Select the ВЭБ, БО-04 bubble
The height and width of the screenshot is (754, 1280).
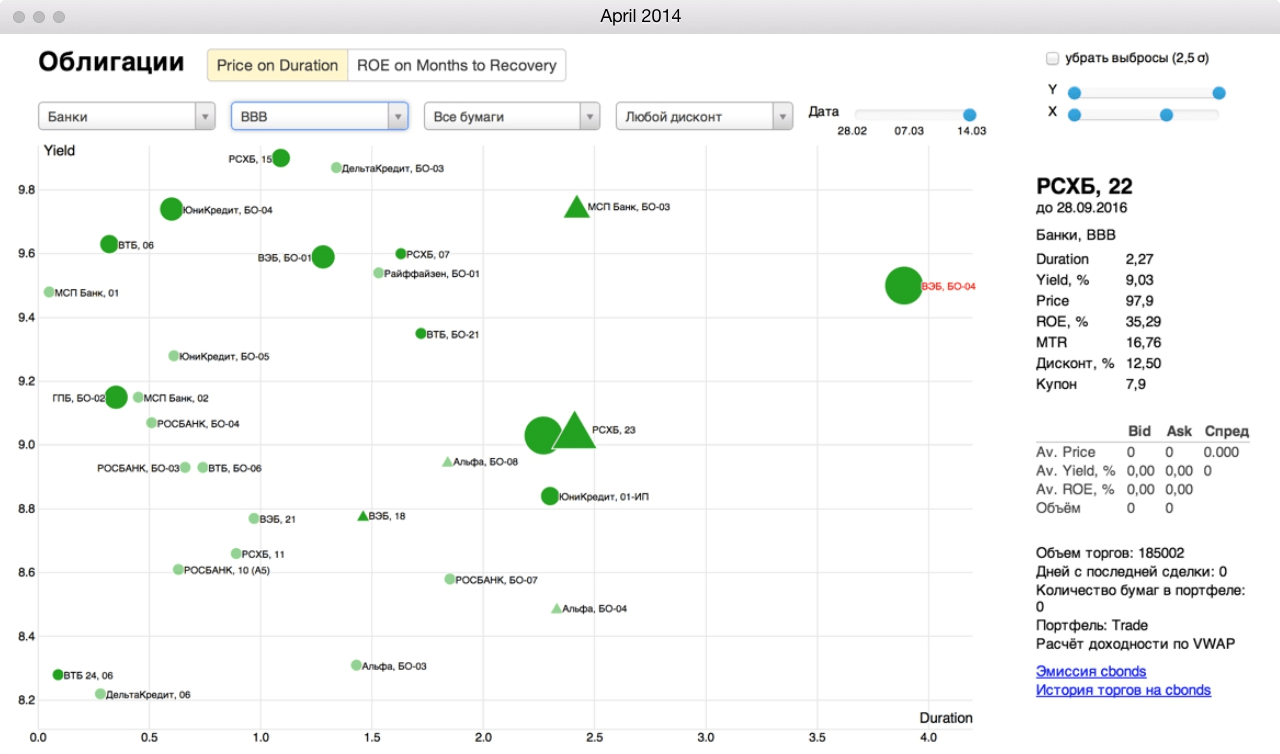[903, 285]
